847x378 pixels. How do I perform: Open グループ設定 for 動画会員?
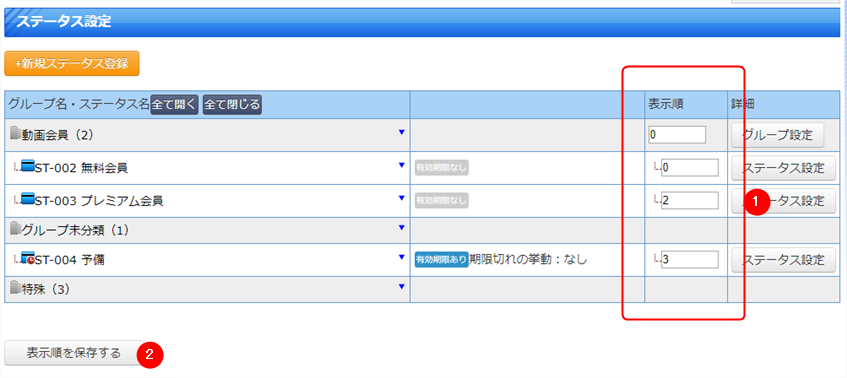(777, 135)
